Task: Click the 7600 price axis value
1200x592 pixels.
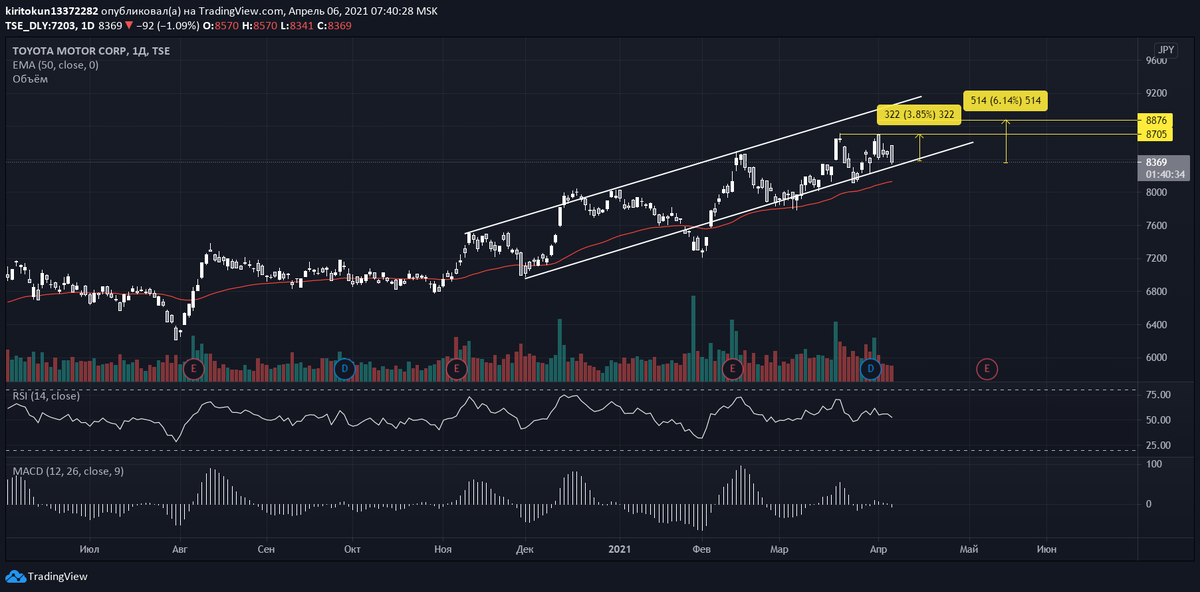Action: pos(1156,225)
